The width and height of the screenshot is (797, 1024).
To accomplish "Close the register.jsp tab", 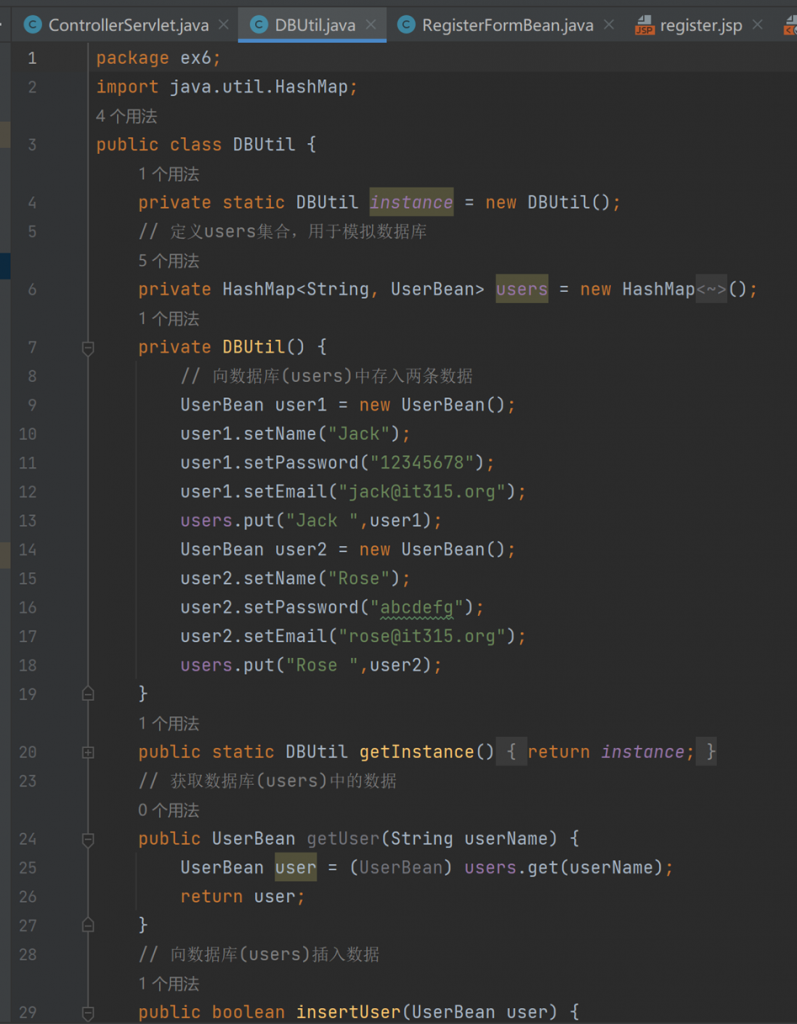I will coord(757,25).
